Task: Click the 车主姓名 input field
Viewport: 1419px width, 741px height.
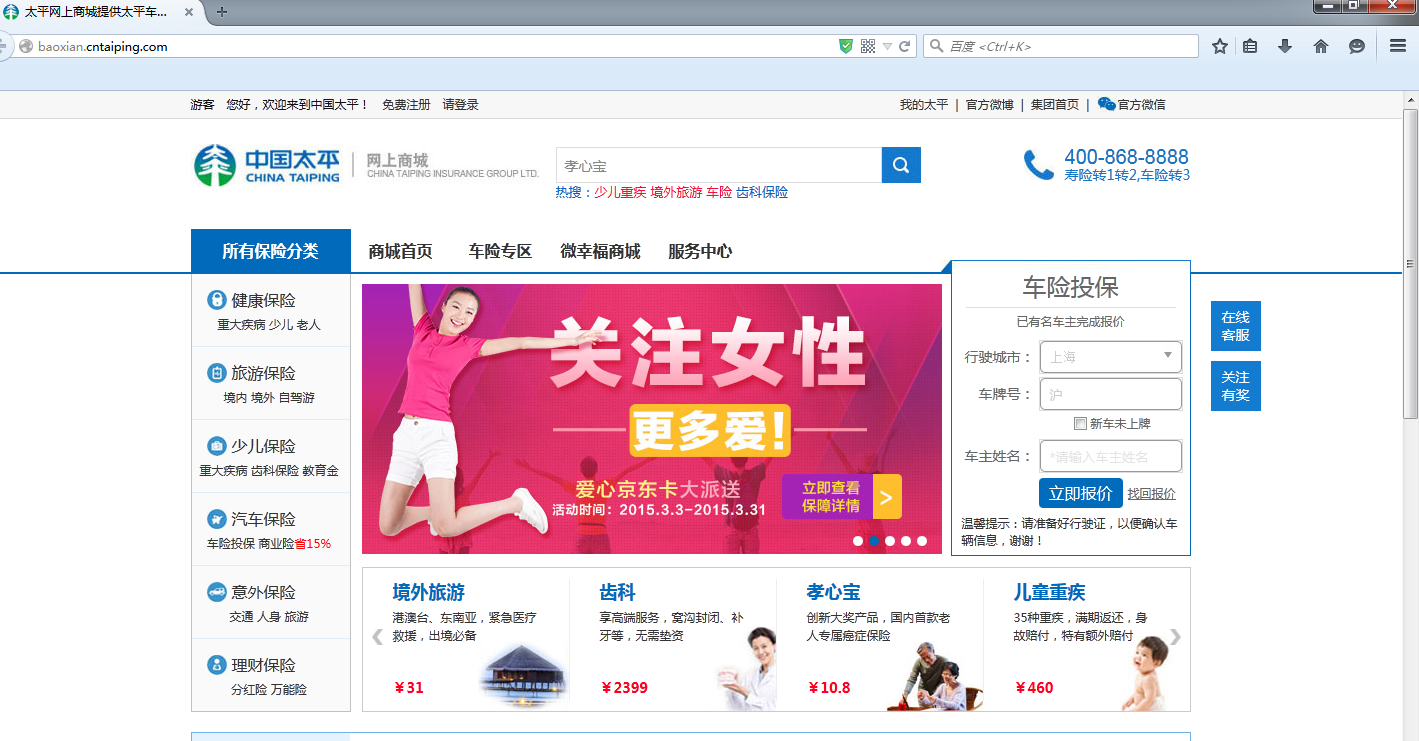Action: pyautogui.click(x=1111, y=456)
